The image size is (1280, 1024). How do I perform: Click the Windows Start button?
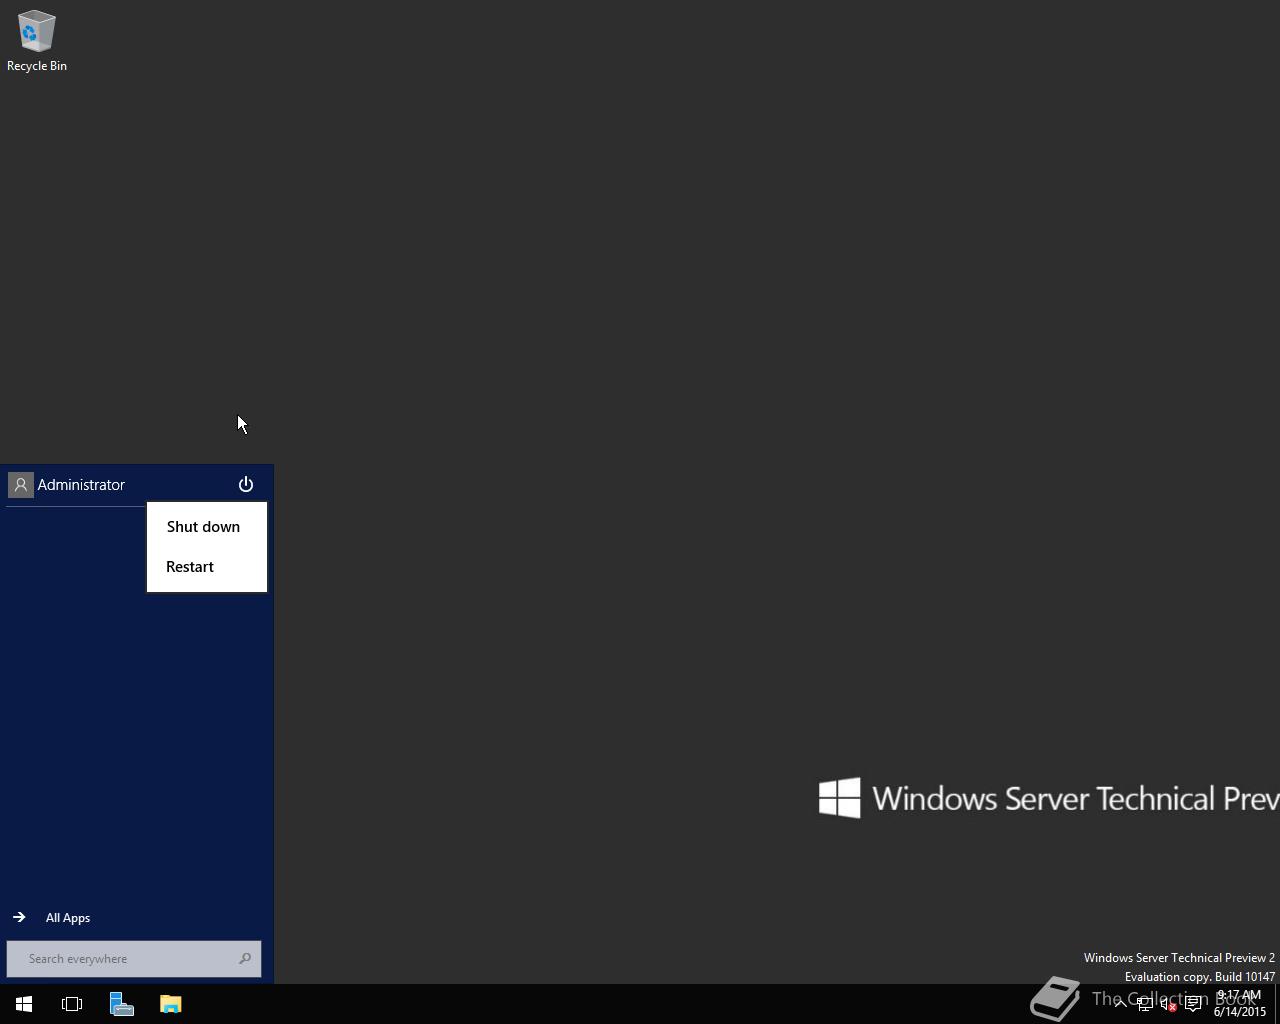pyautogui.click(x=24, y=1004)
